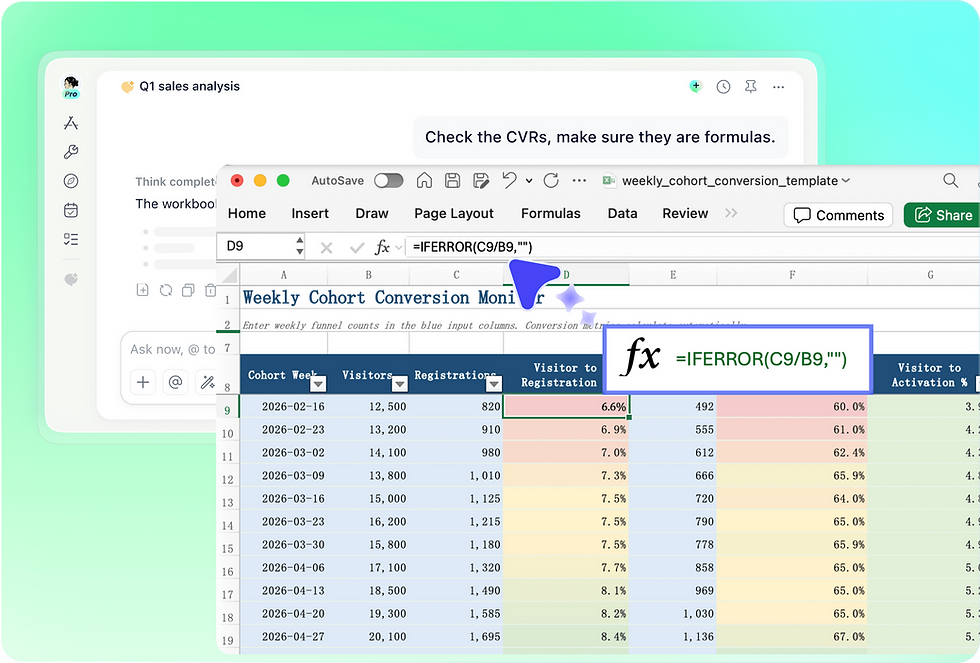The width and height of the screenshot is (980, 663).
Task: Click the plus attachment button in chat input
Action: [143, 382]
